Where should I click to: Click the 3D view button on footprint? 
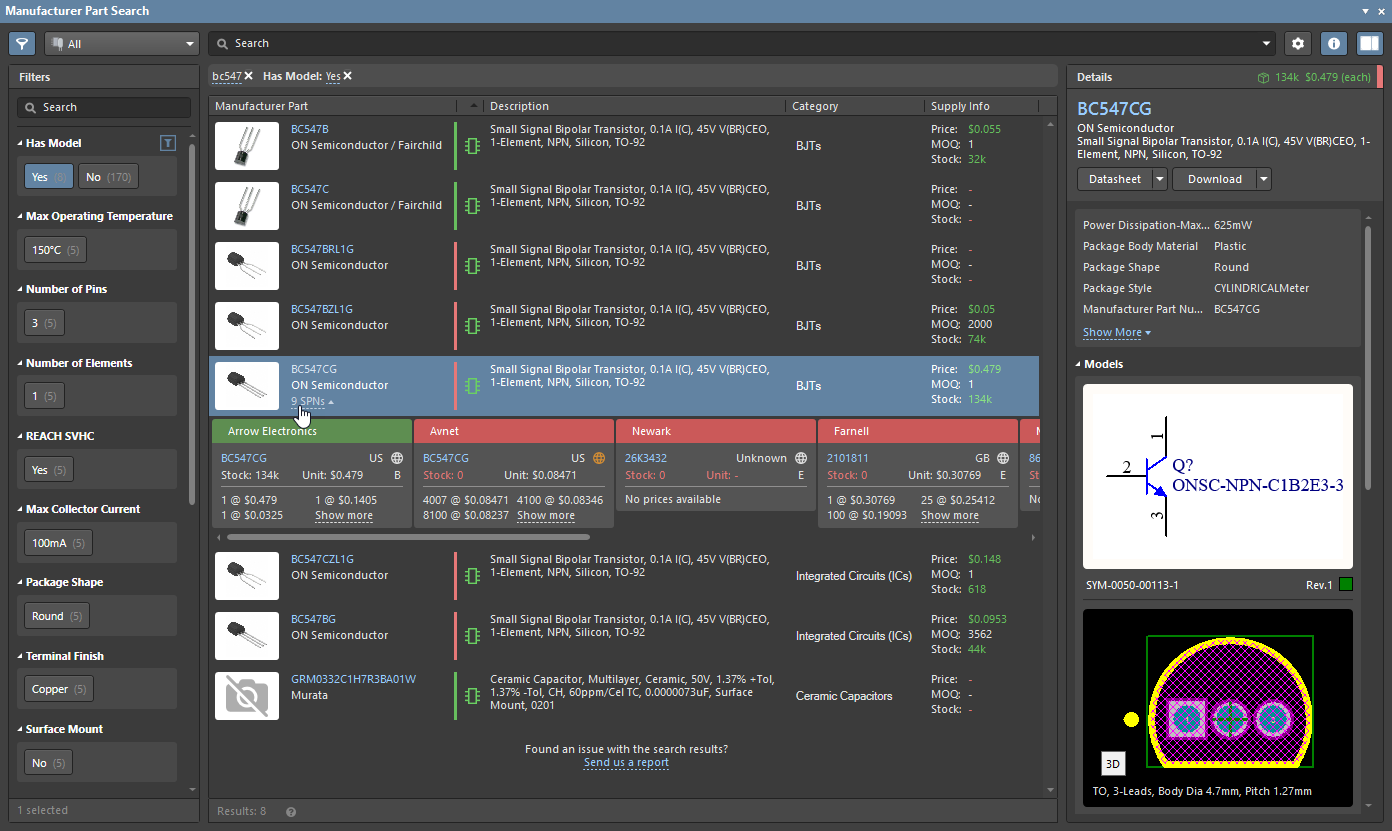(x=1112, y=764)
